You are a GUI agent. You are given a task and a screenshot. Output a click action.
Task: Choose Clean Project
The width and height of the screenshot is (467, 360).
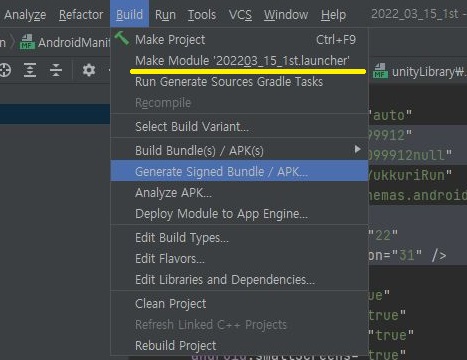239,304
